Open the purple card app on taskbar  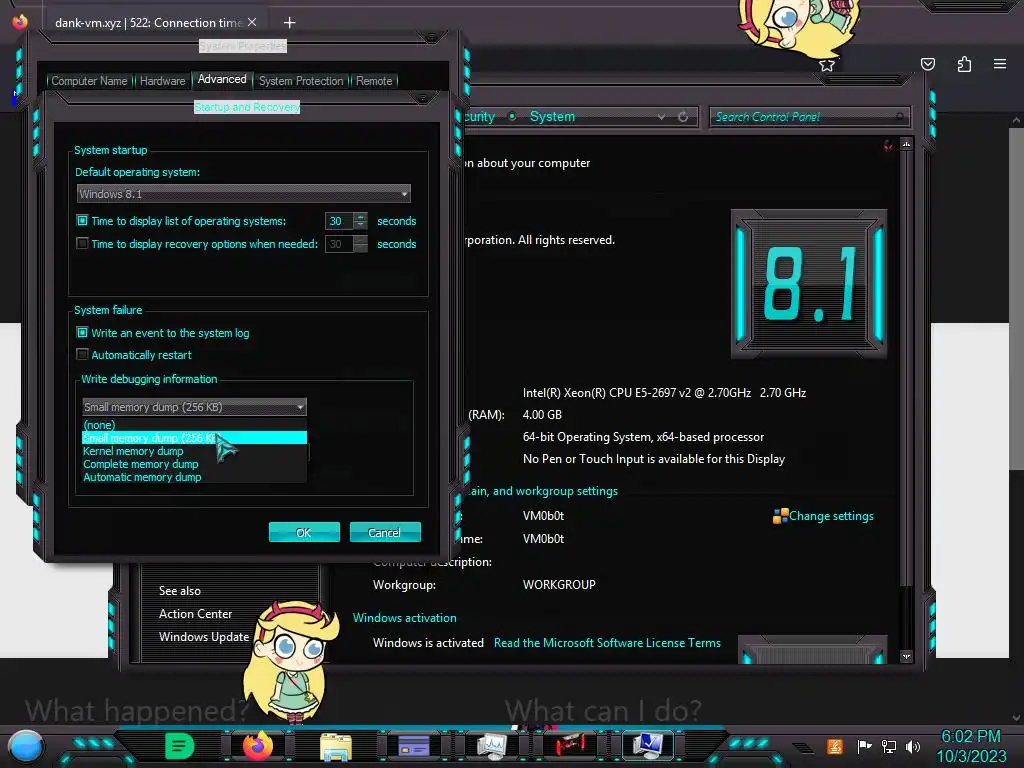(x=414, y=746)
